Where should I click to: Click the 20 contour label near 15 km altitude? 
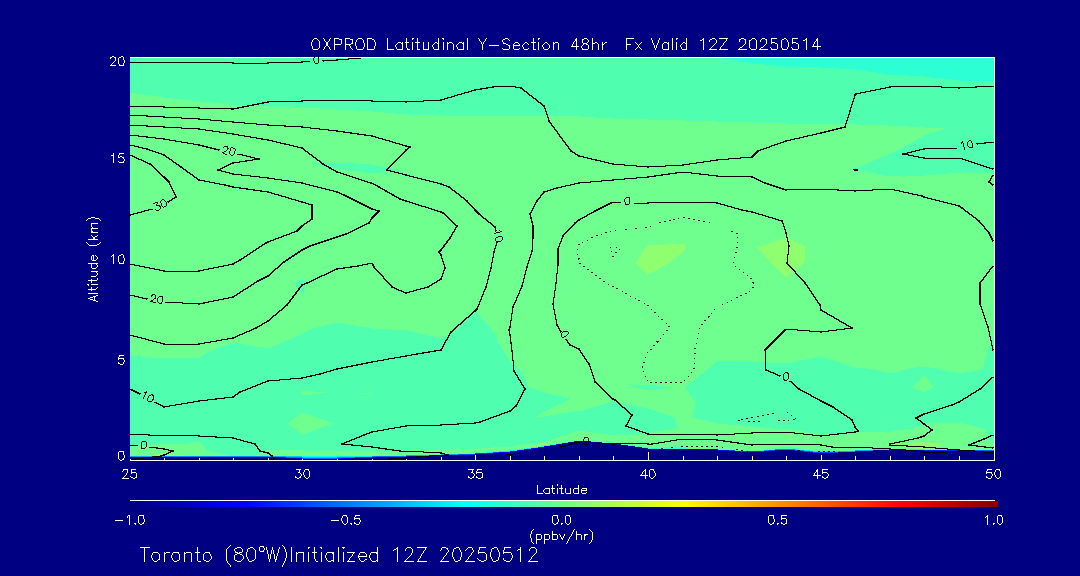pos(228,151)
